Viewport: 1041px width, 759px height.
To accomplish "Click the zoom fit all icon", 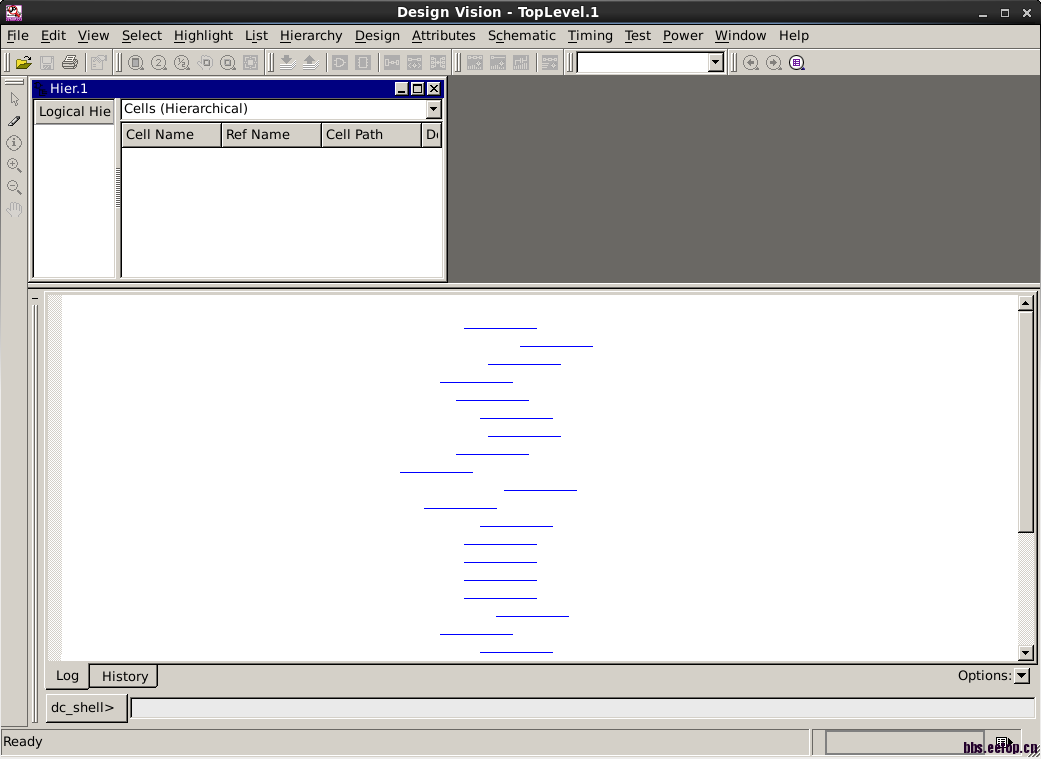I will pos(135,62).
